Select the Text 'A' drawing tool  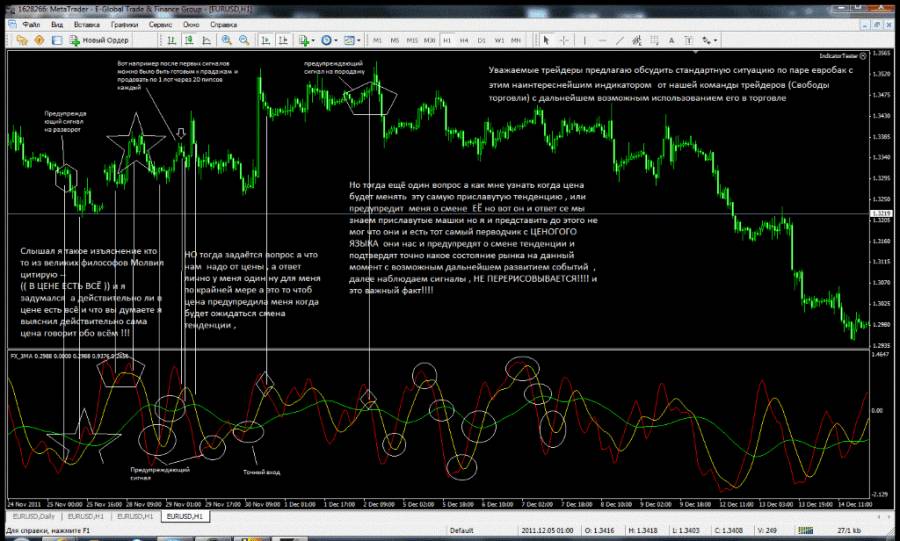669,40
